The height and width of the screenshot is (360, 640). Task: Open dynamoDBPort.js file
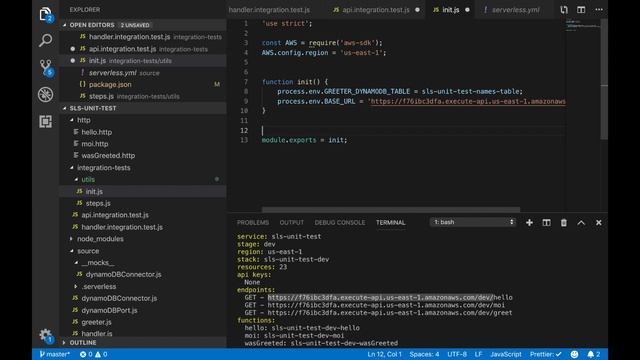109,310
